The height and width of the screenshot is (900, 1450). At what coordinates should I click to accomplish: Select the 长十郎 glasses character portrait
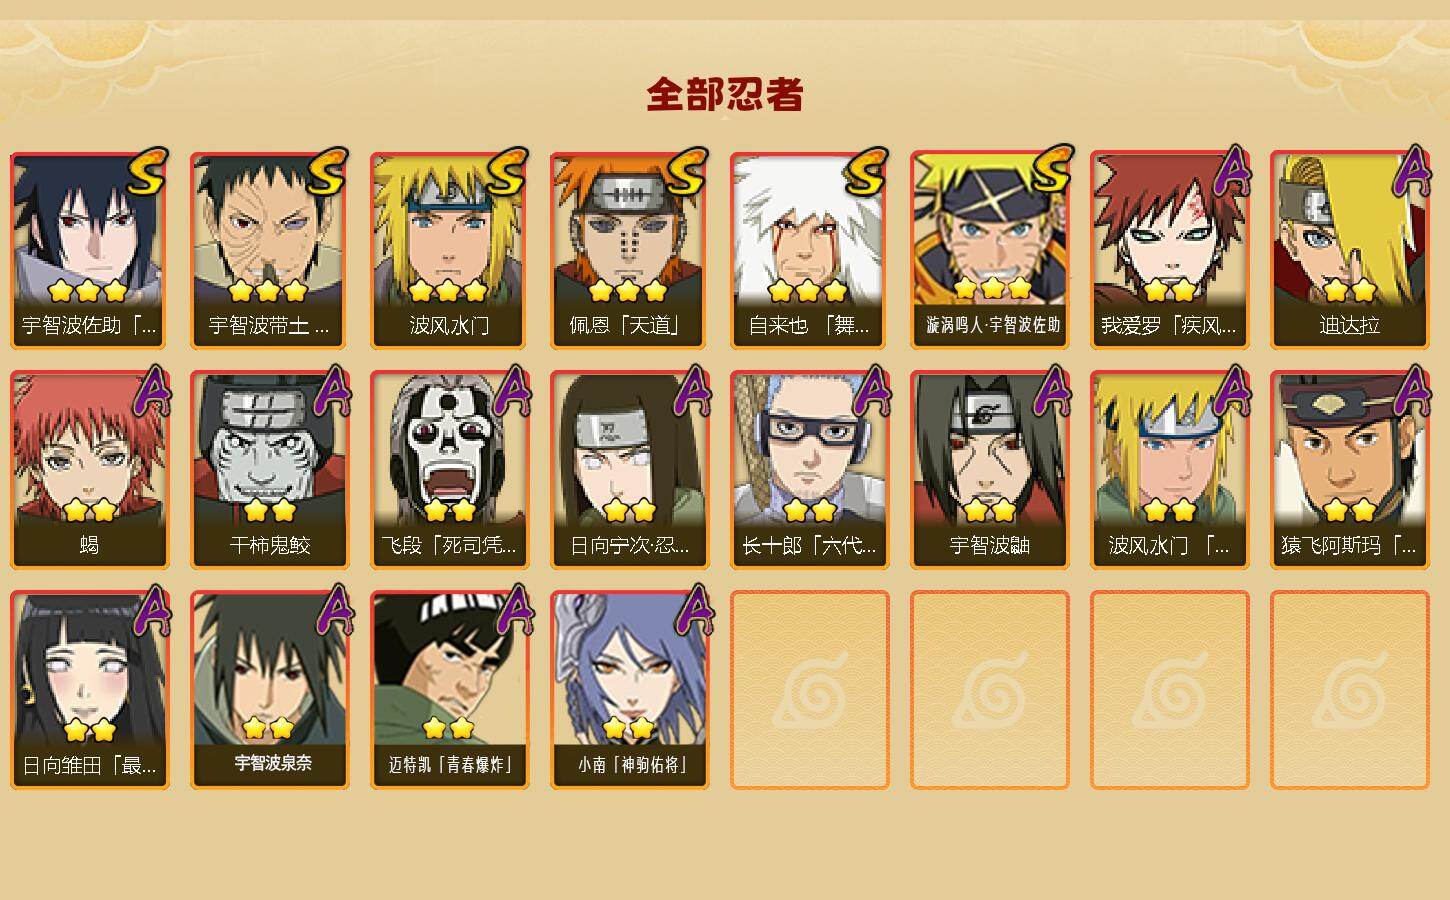coord(809,450)
